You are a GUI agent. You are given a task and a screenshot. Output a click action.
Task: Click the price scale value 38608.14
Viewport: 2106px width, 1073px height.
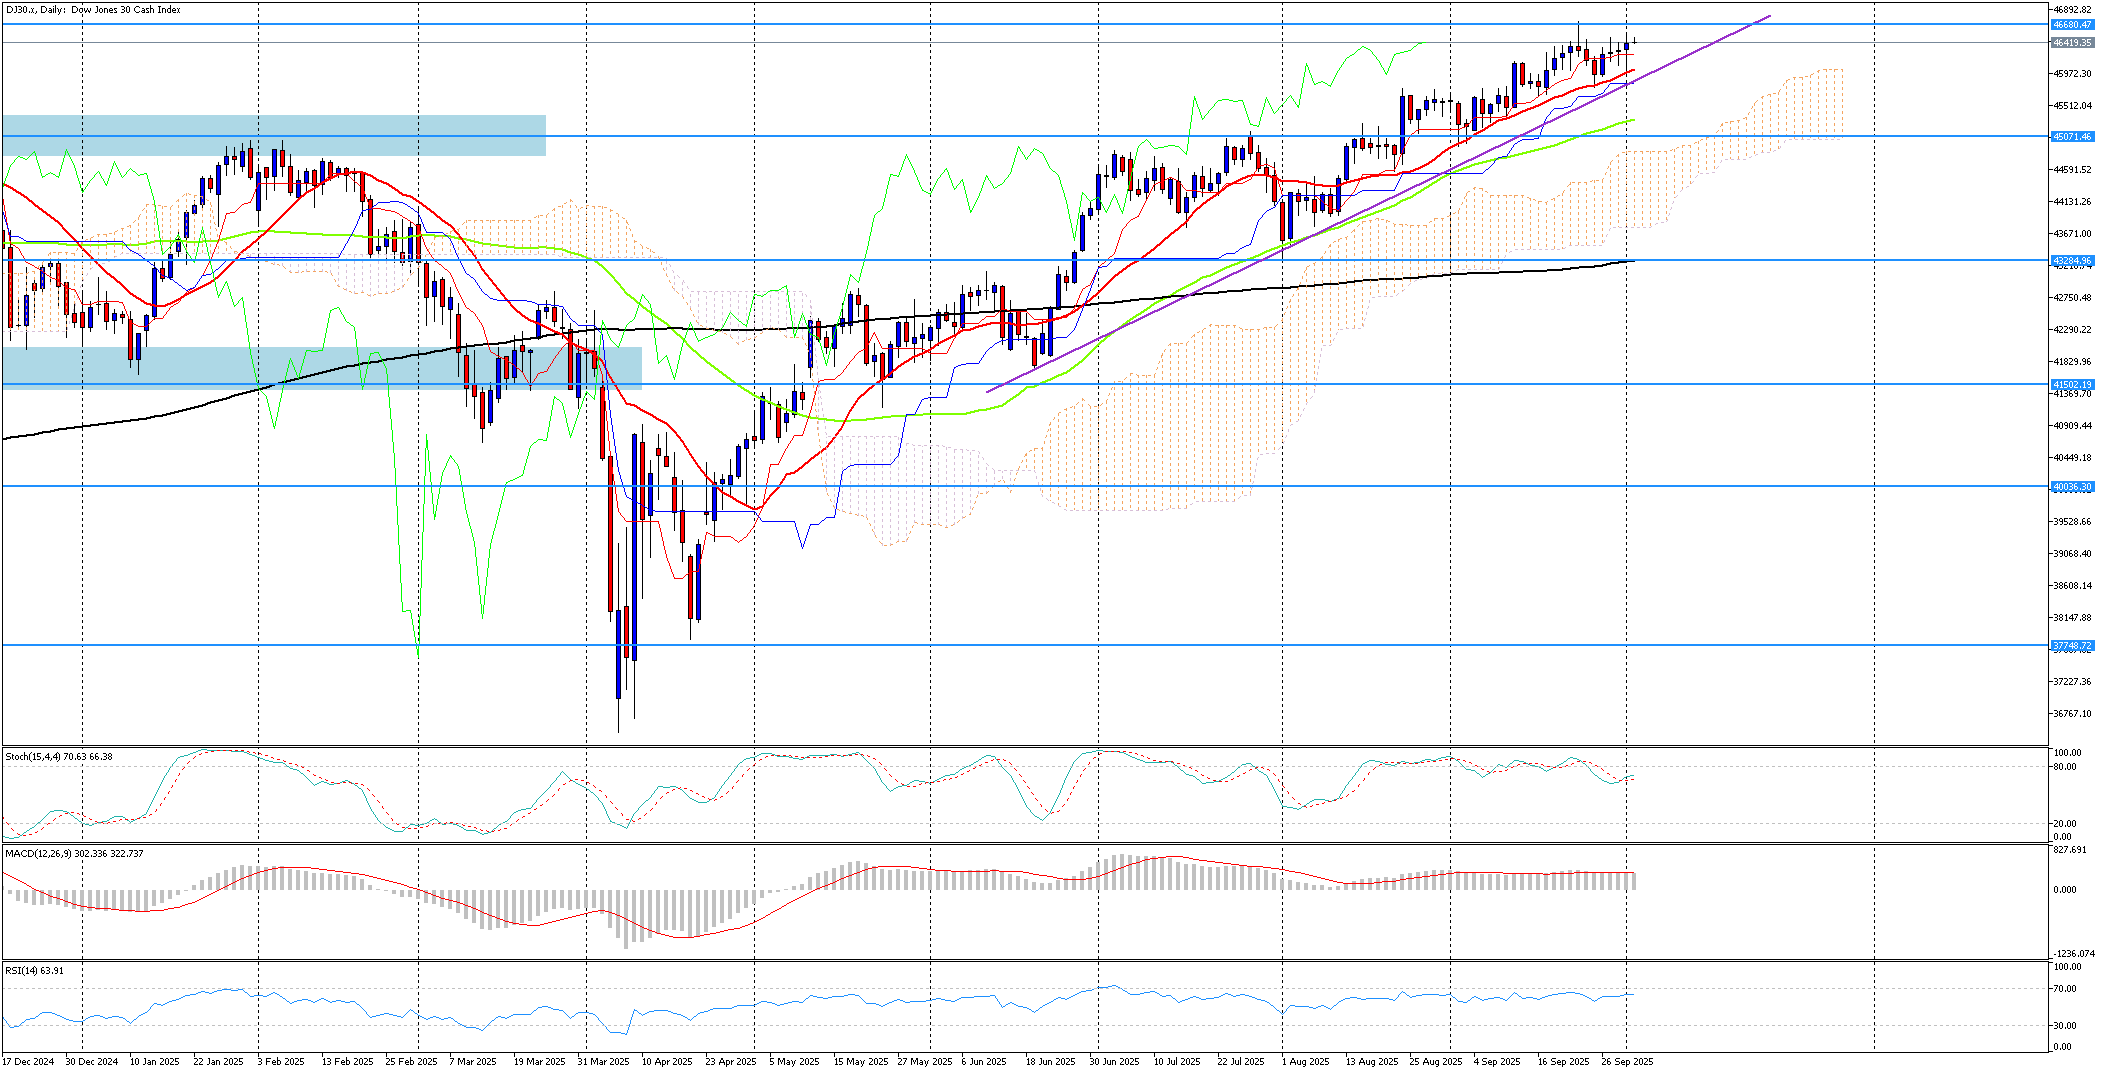2072,586
